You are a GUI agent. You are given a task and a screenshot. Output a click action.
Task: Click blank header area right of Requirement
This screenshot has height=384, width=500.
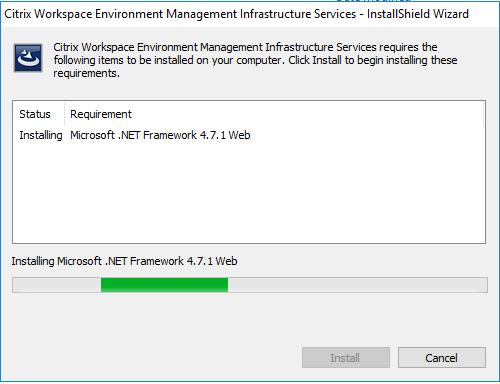point(307,114)
